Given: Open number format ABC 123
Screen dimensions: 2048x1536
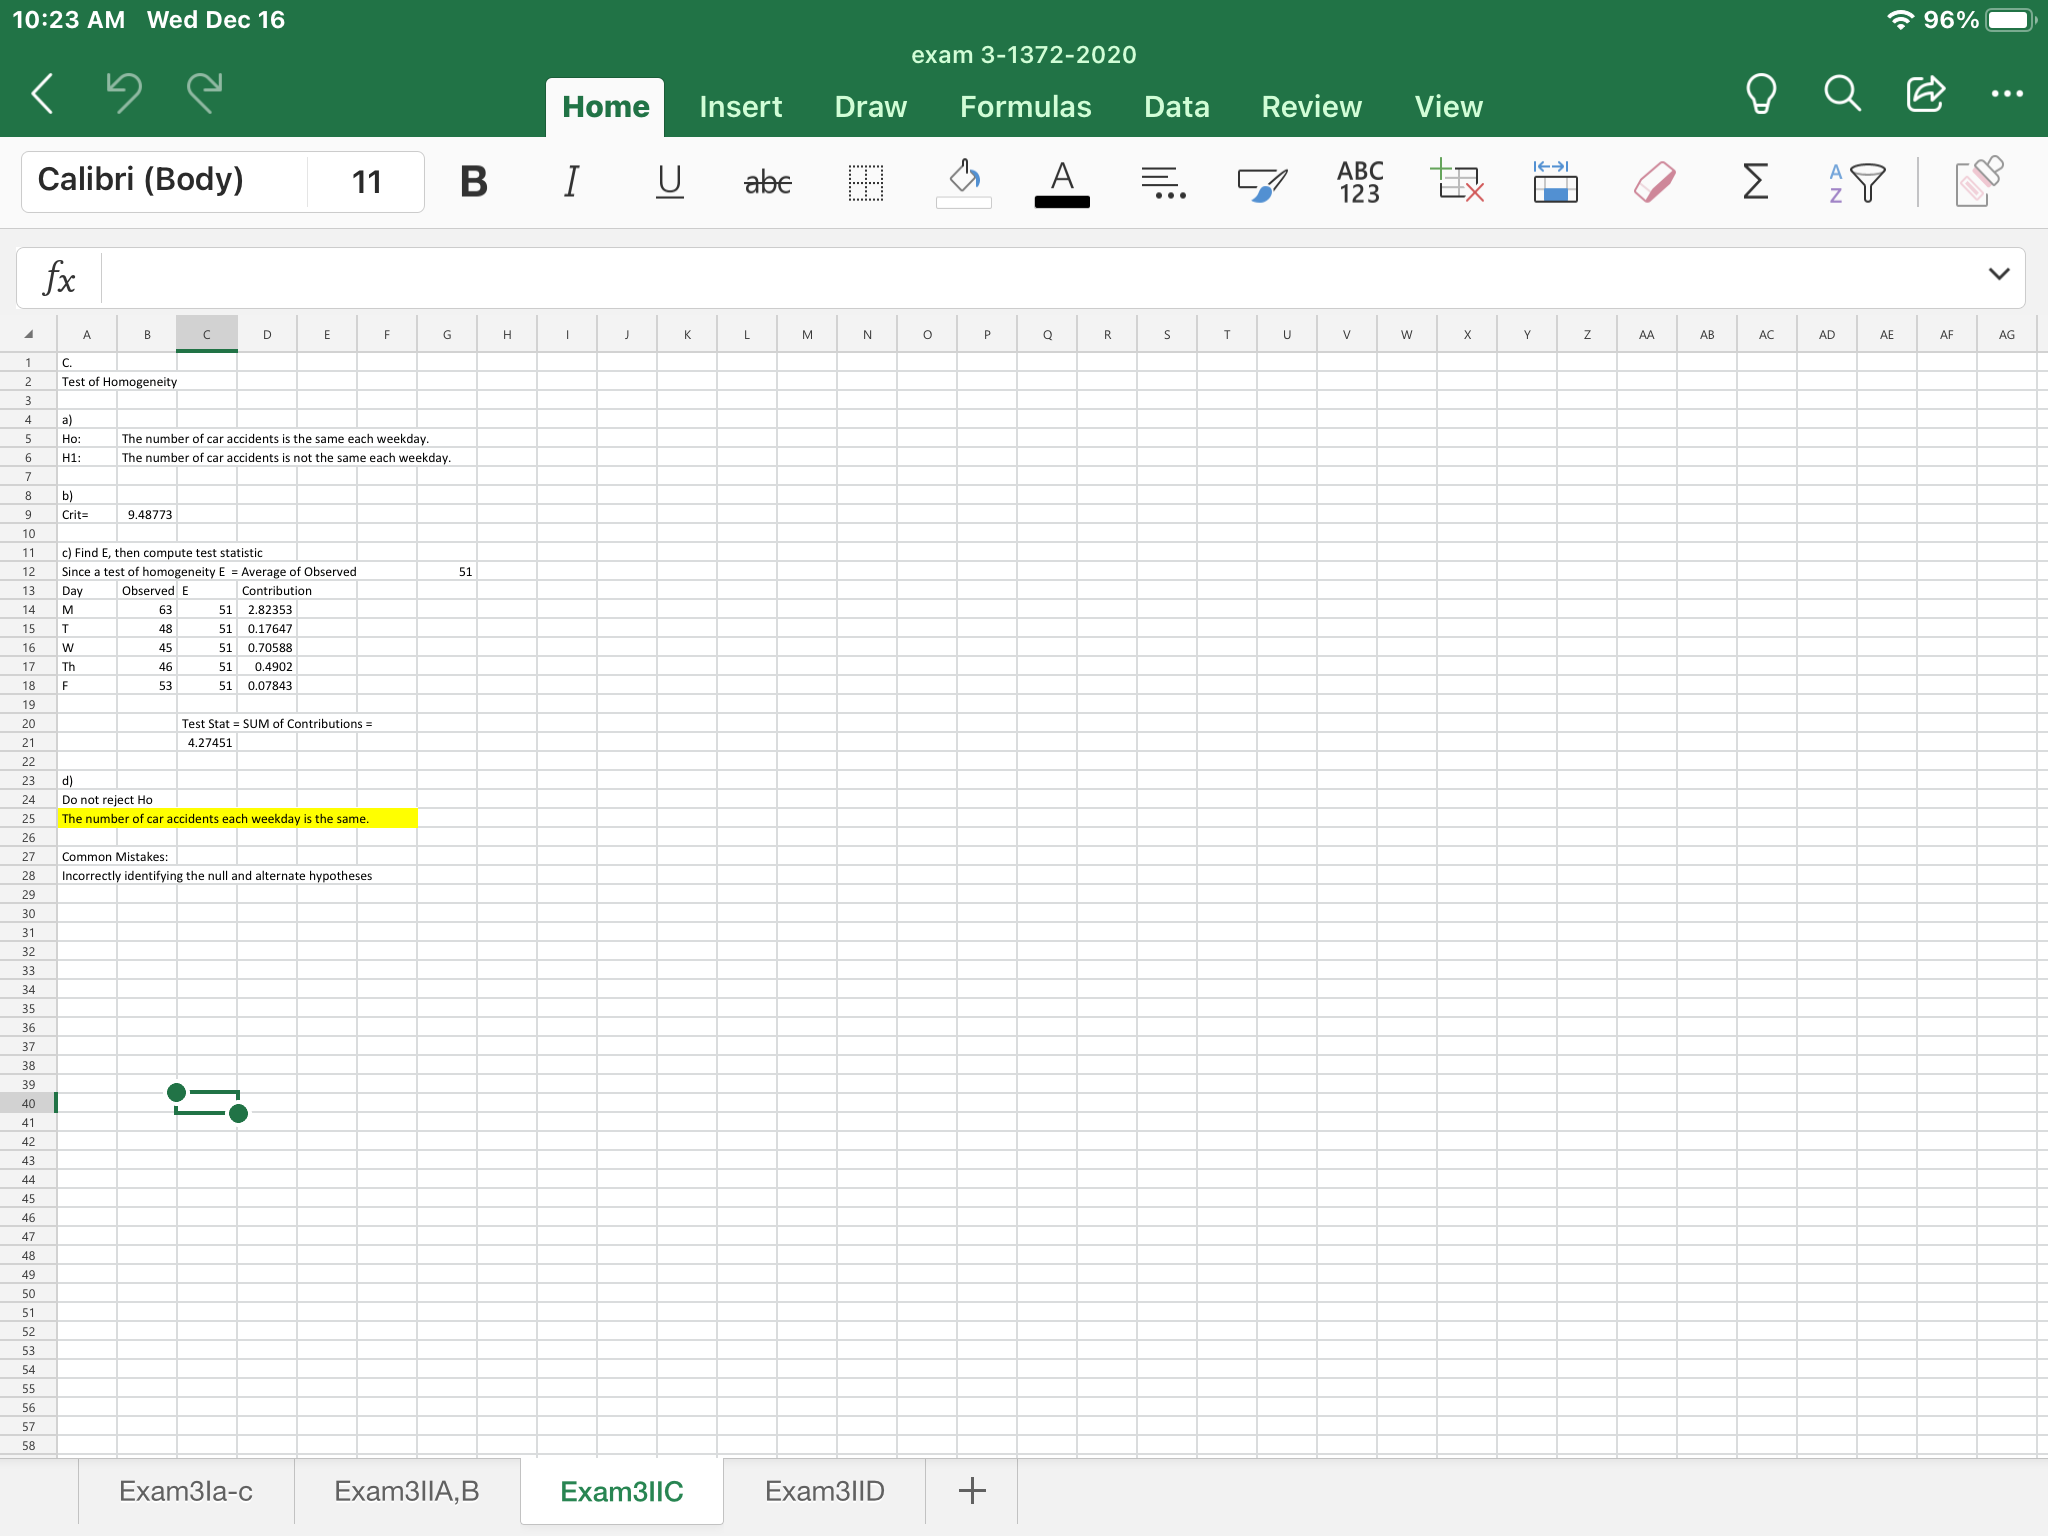Looking at the screenshot, I should click(1360, 182).
